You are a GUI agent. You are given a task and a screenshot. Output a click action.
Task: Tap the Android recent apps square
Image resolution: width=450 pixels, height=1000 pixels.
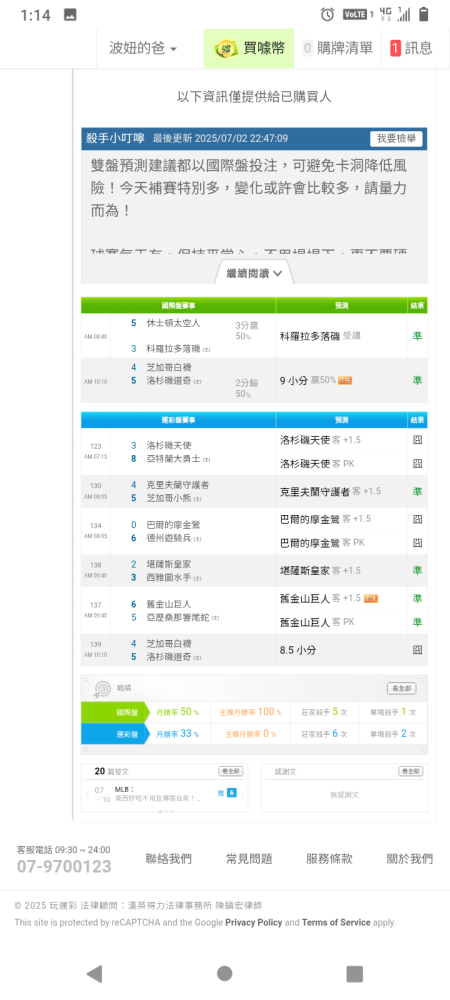pos(354,973)
